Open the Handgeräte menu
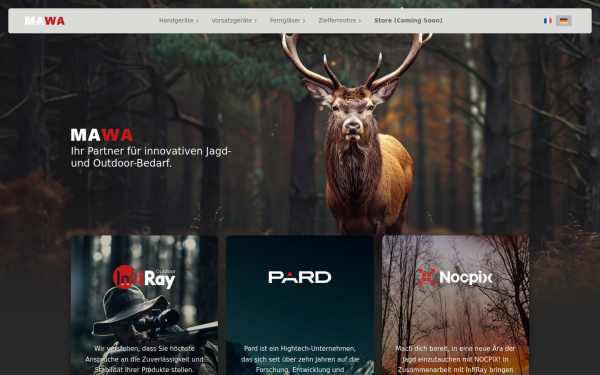 pyautogui.click(x=179, y=21)
